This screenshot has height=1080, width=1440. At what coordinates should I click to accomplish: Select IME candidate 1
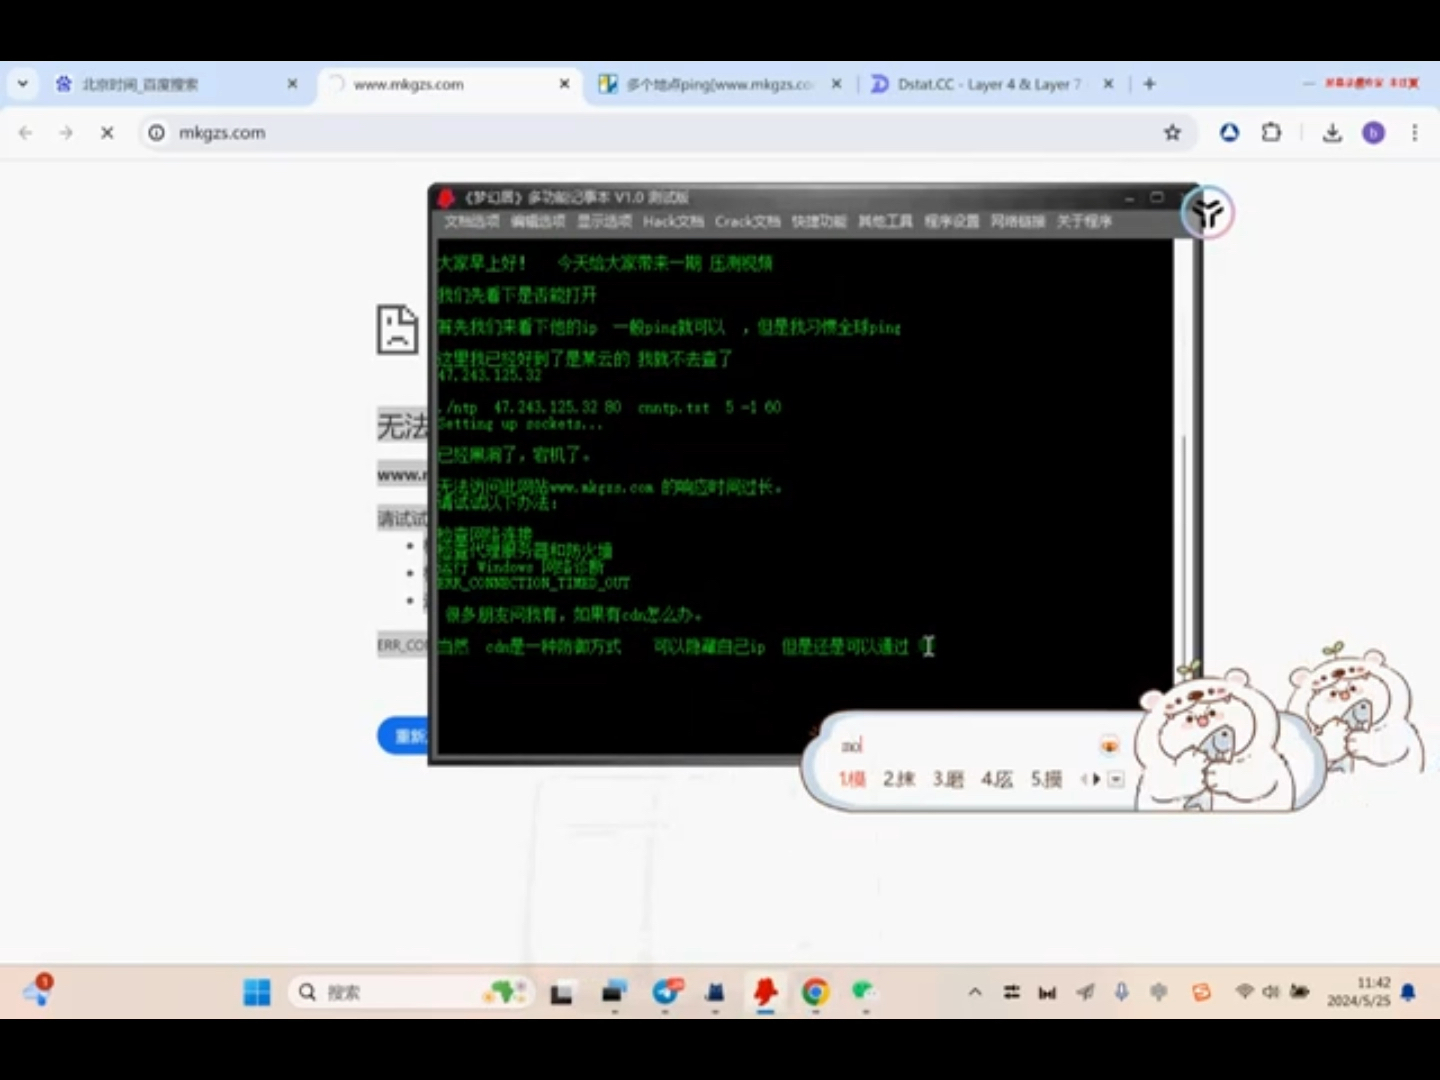point(852,779)
